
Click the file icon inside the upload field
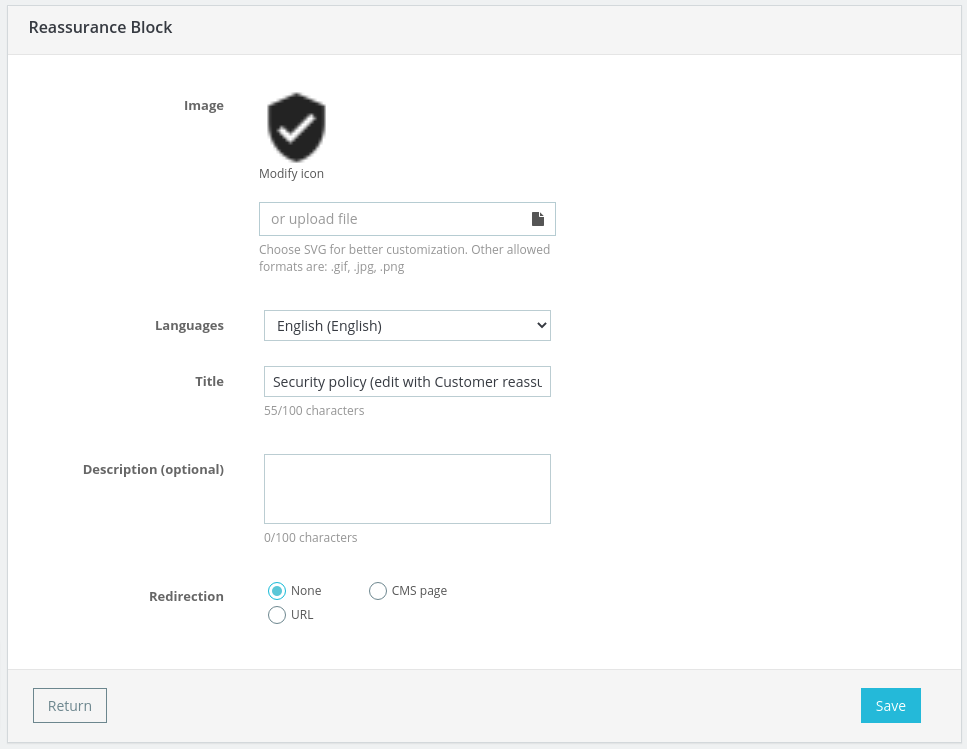pos(537,218)
